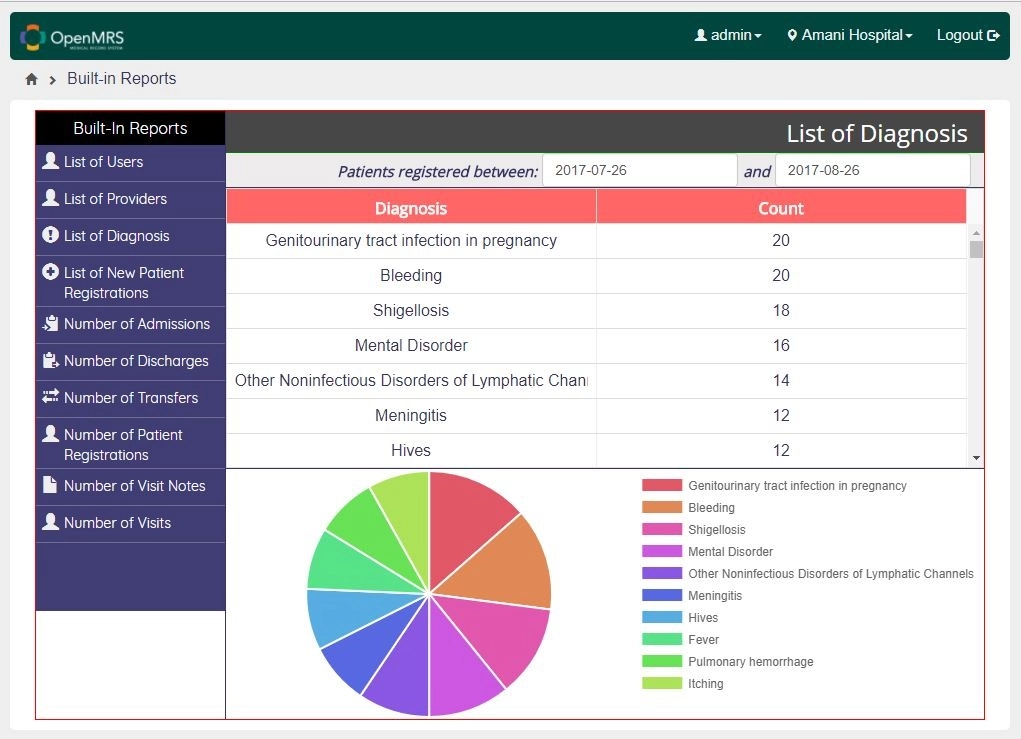Click the List of Diagnosis alert icon
This screenshot has width=1021, height=739.
(x=52, y=236)
